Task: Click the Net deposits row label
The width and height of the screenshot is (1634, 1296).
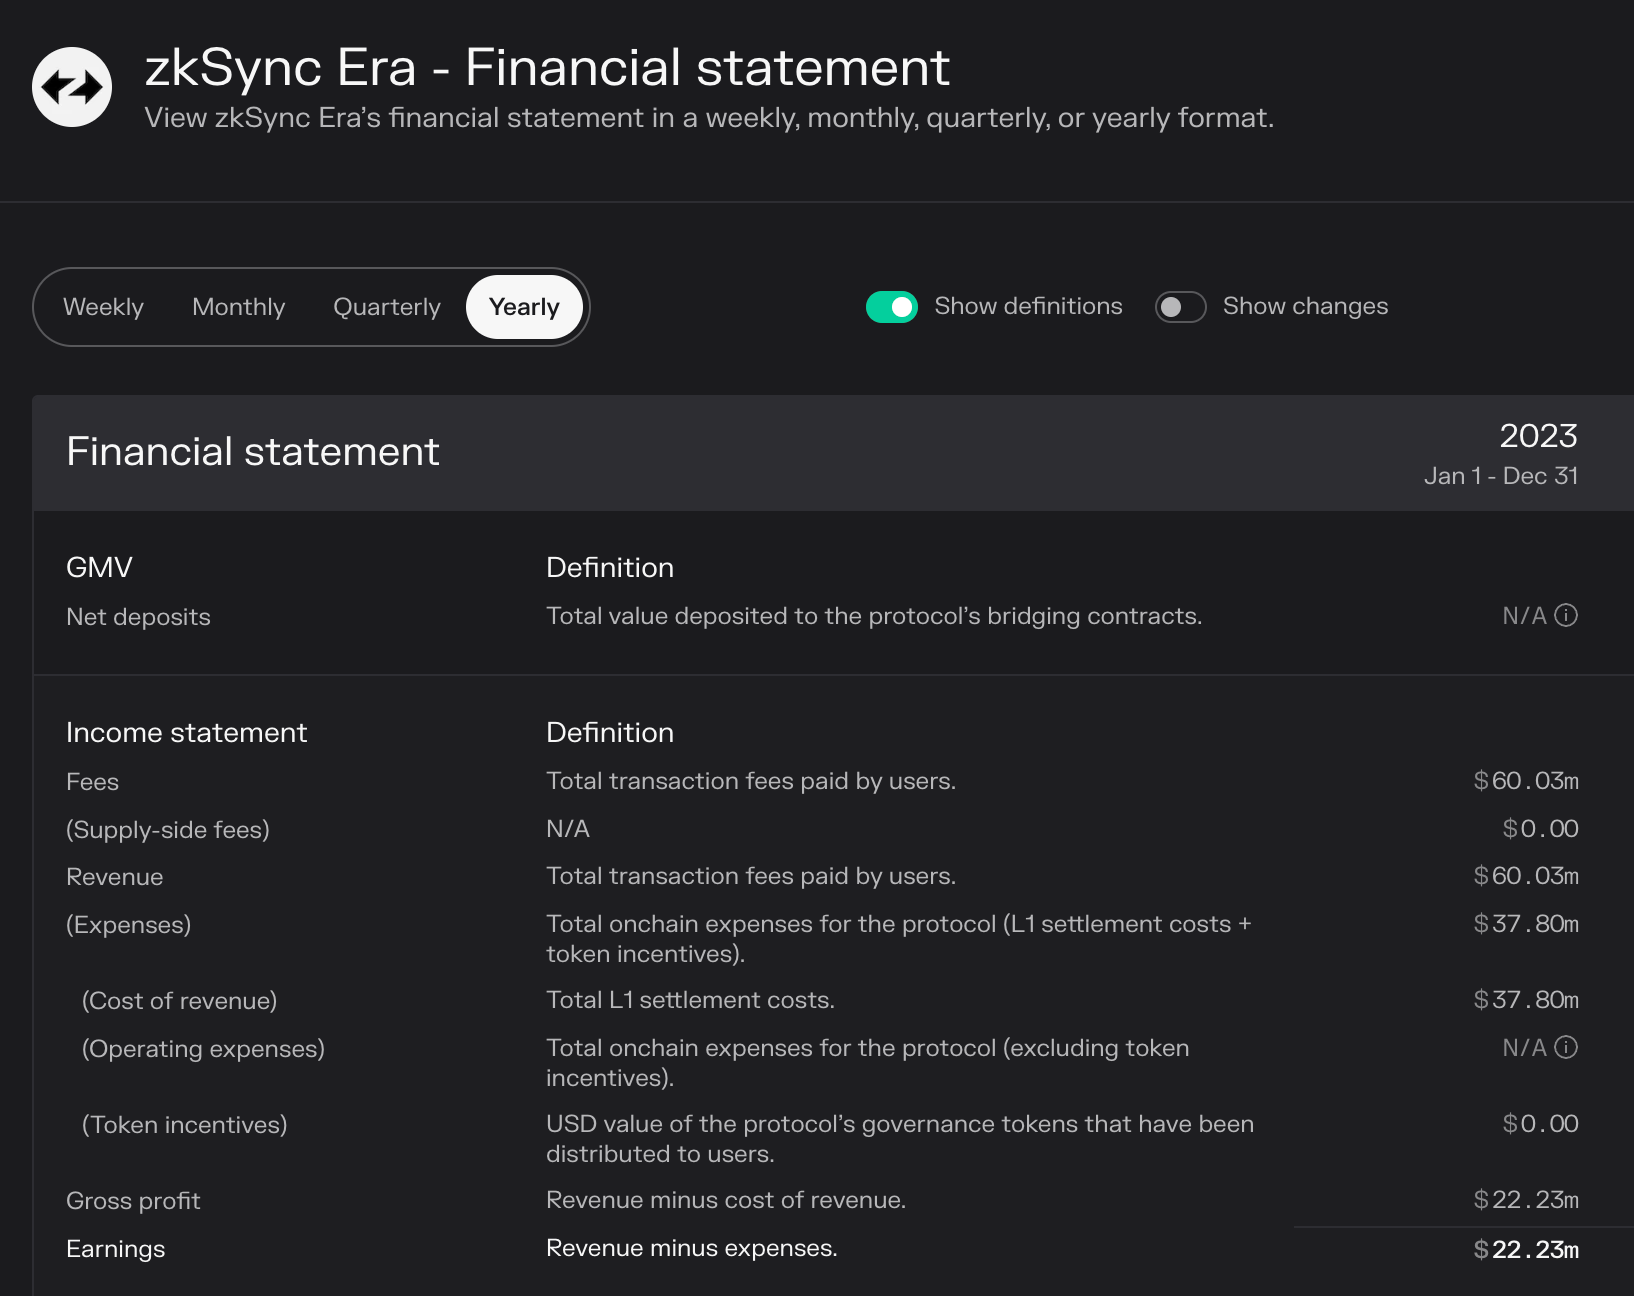Action: [138, 617]
